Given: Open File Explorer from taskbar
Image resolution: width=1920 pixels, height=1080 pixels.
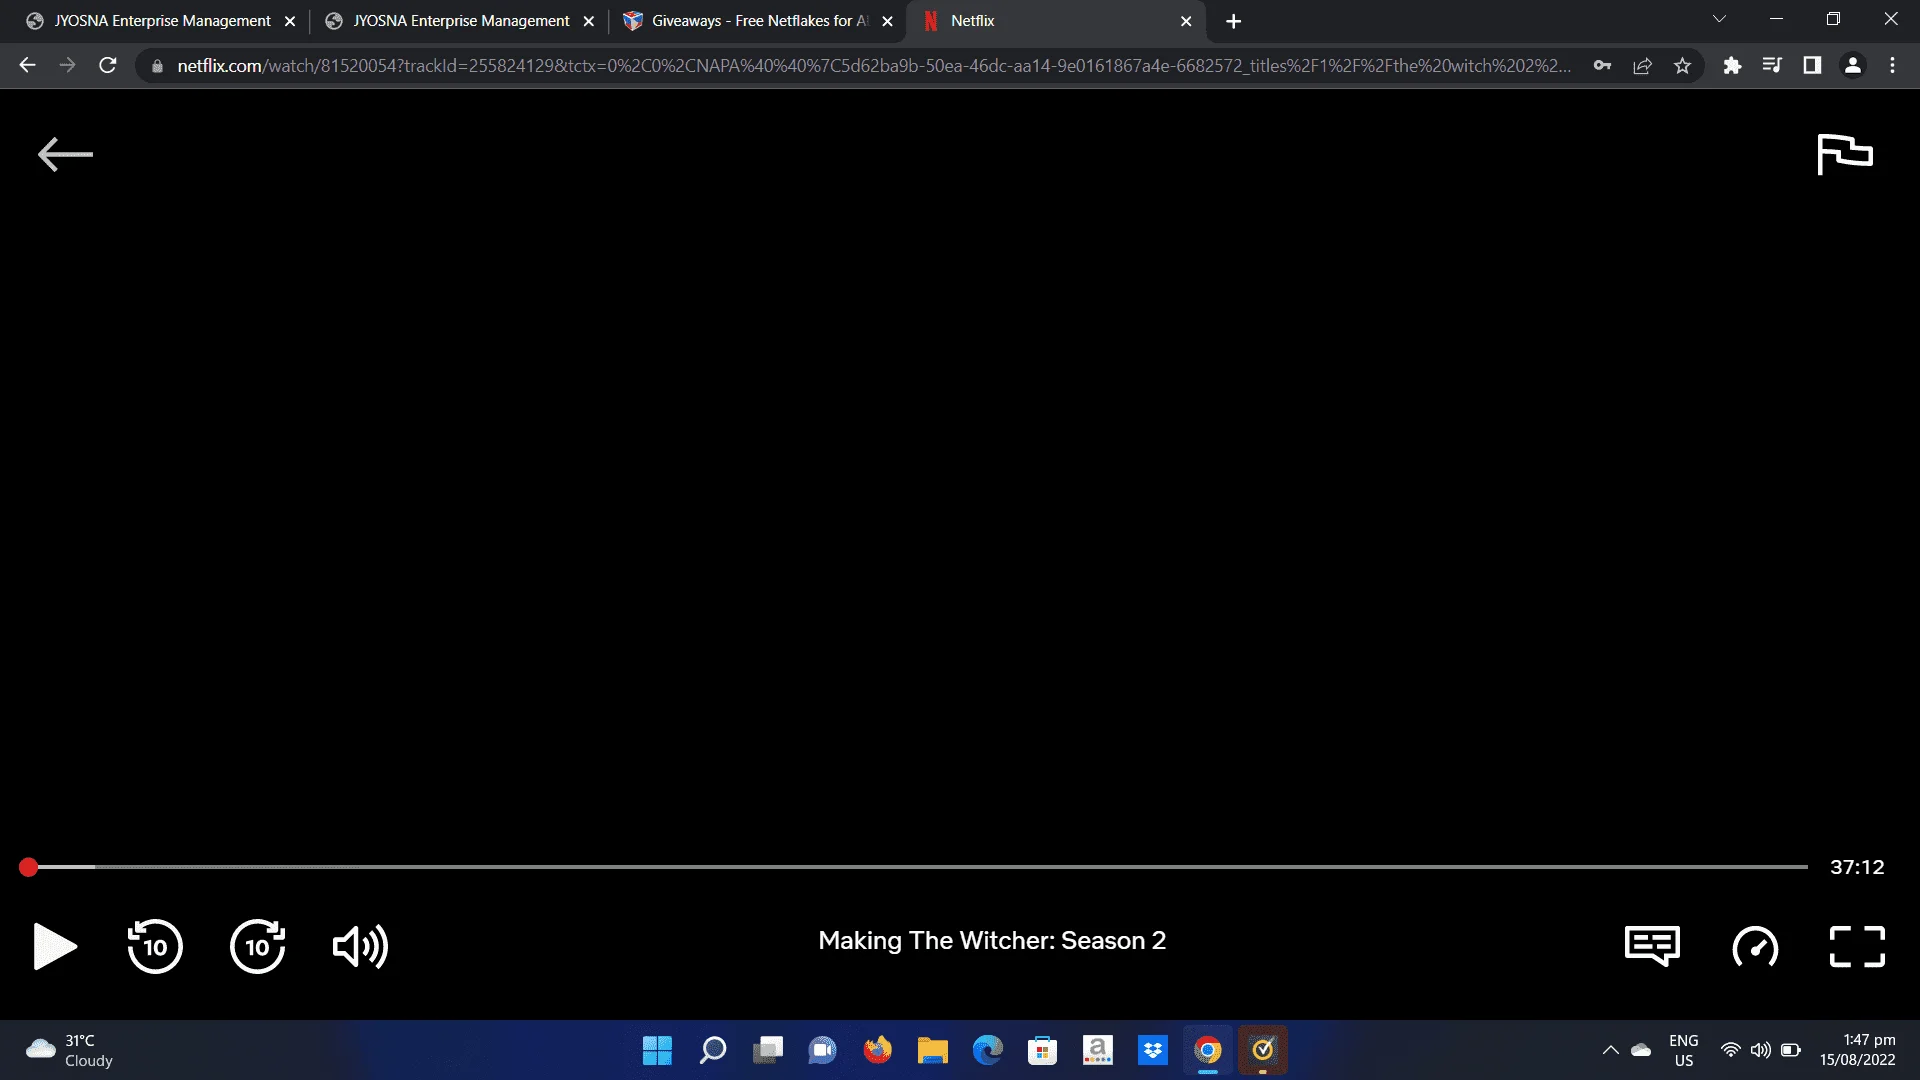Looking at the screenshot, I should pos(932,1050).
